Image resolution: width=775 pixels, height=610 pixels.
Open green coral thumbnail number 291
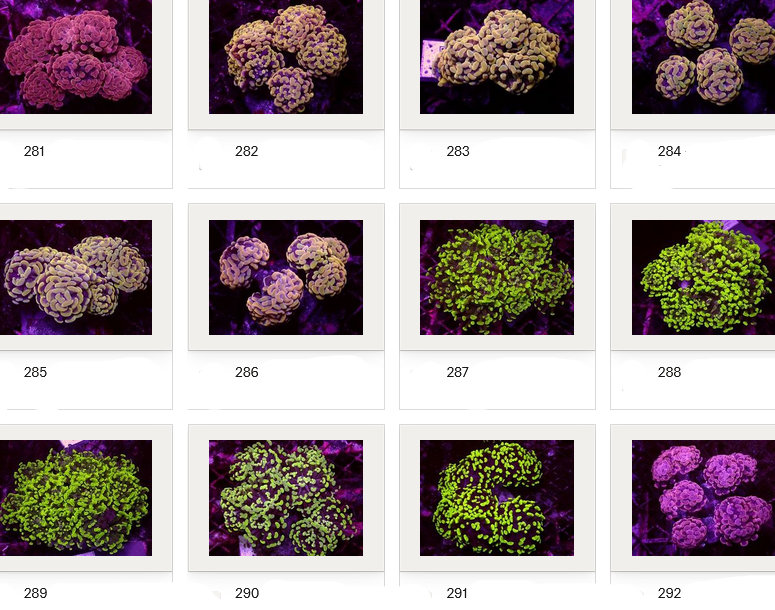click(x=497, y=498)
